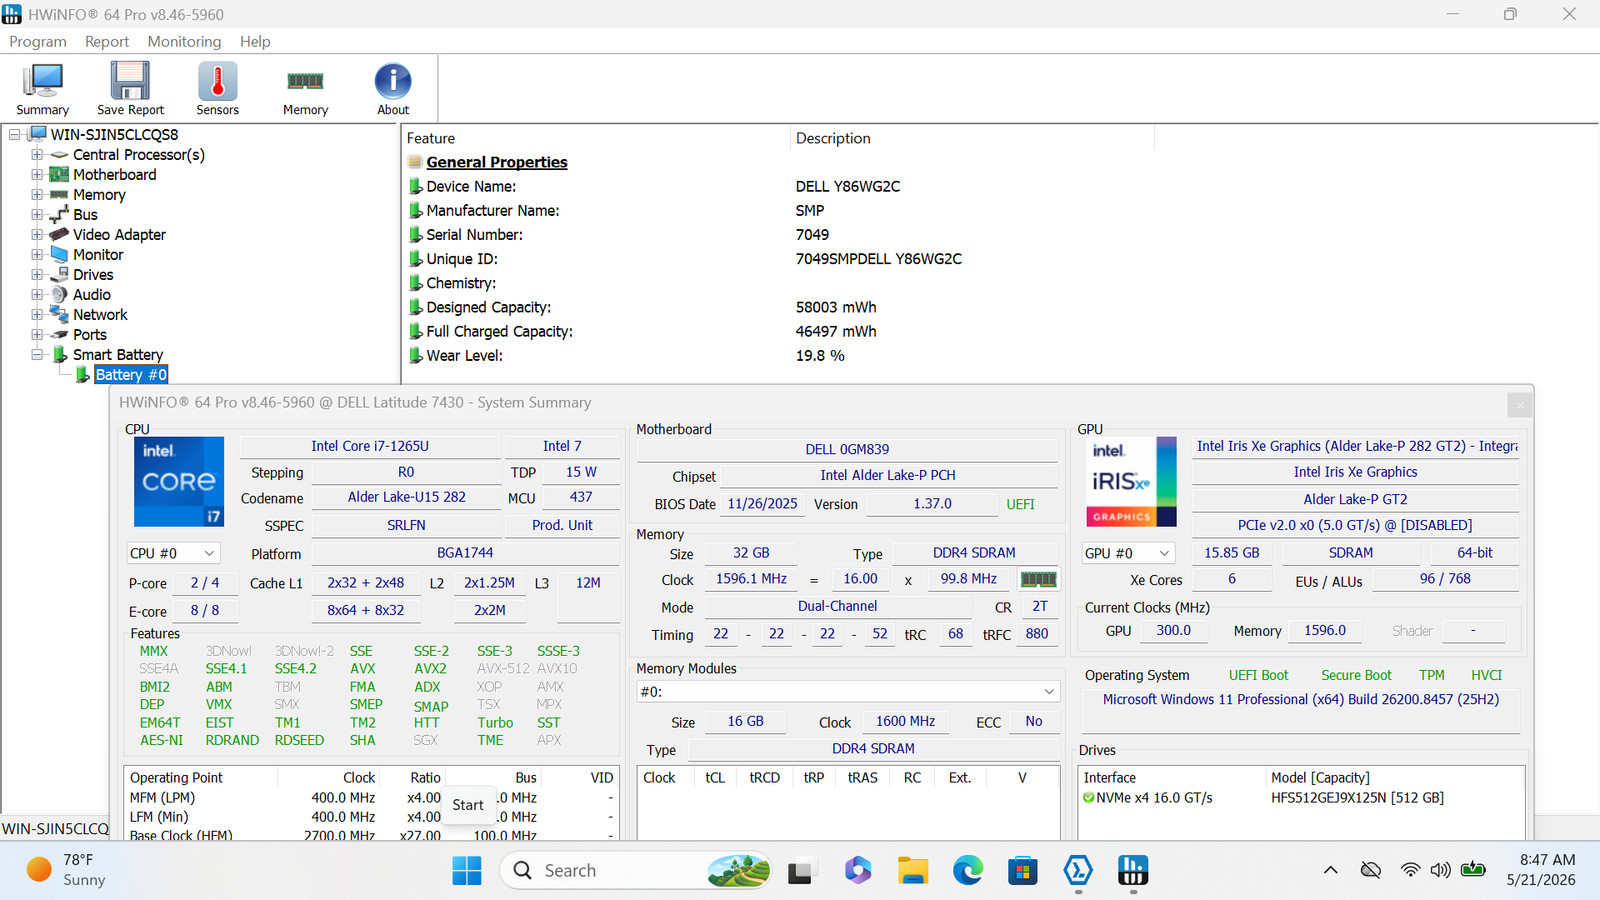Select the Ports label in tree
The width and height of the screenshot is (1600, 900).
pos(90,335)
